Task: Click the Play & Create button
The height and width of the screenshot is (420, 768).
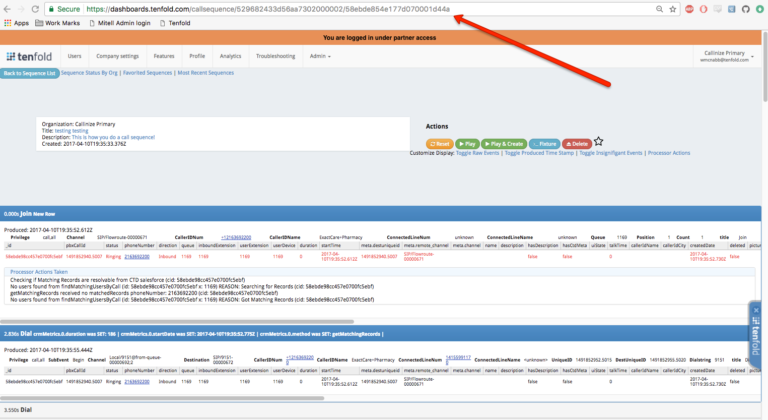Action: [x=504, y=144]
